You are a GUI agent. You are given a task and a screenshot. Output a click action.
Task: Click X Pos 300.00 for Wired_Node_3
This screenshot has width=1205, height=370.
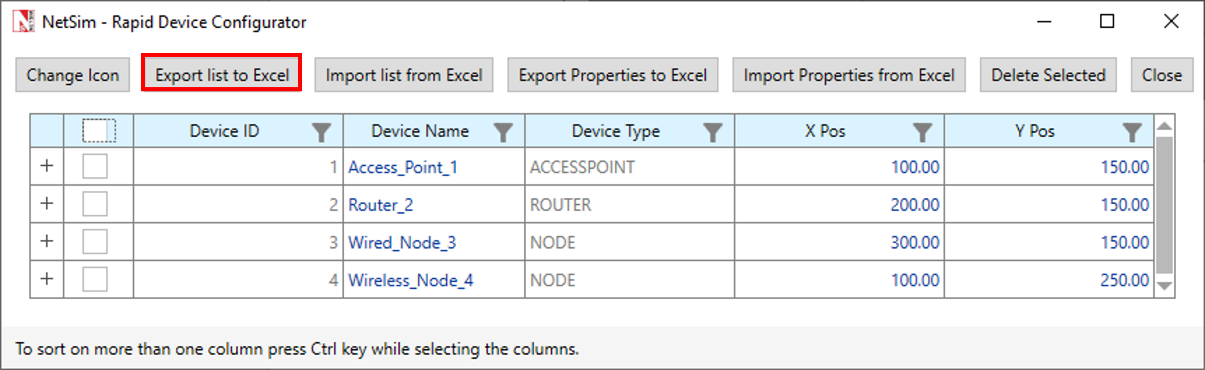coord(839,242)
